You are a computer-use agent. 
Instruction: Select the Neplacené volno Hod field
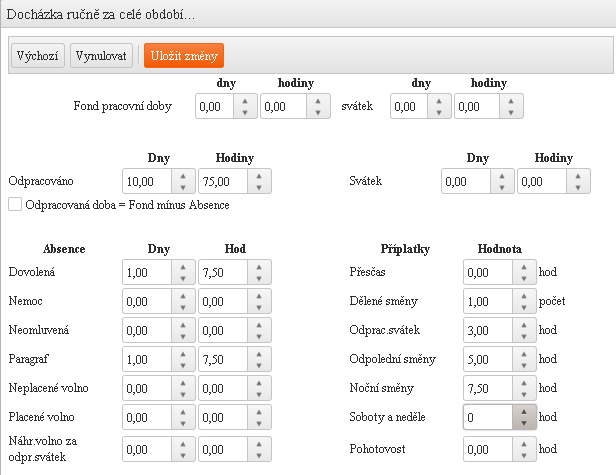[222, 387]
